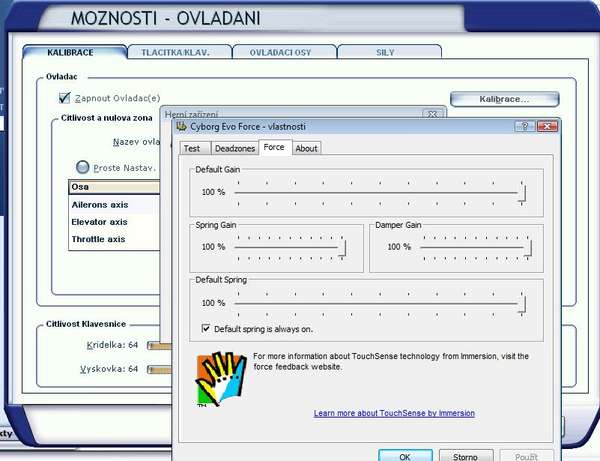Screen dimensions: 600x461
Task: Open Learn more about TouchSense by Immersion link
Action: (x=394, y=413)
